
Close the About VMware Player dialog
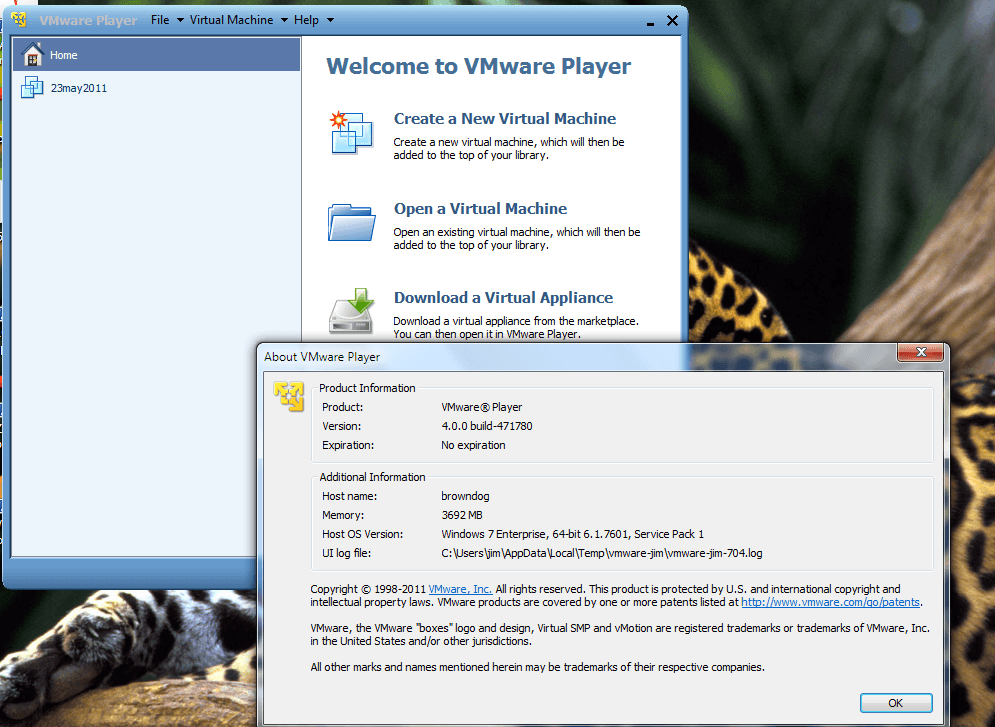coord(921,352)
